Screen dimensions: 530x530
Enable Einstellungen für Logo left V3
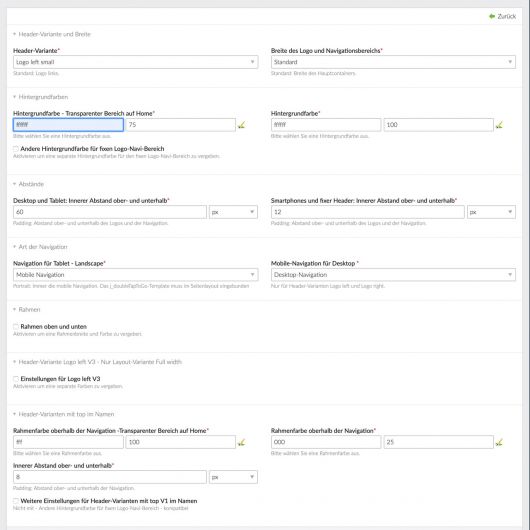tap(16, 379)
